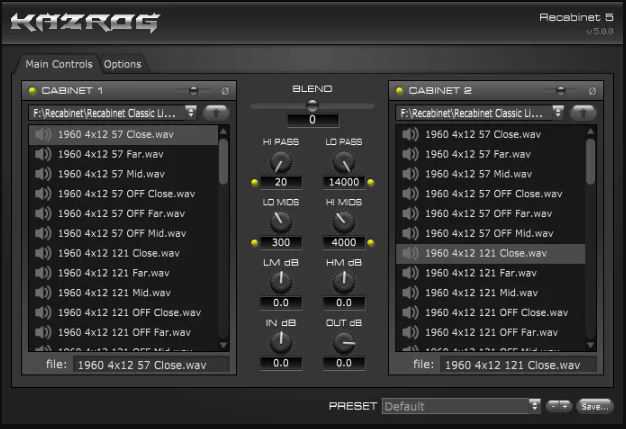The height and width of the screenshot is (429, 626).
Task: Click the LM dB knob
Action: click(x=281, y=282)
